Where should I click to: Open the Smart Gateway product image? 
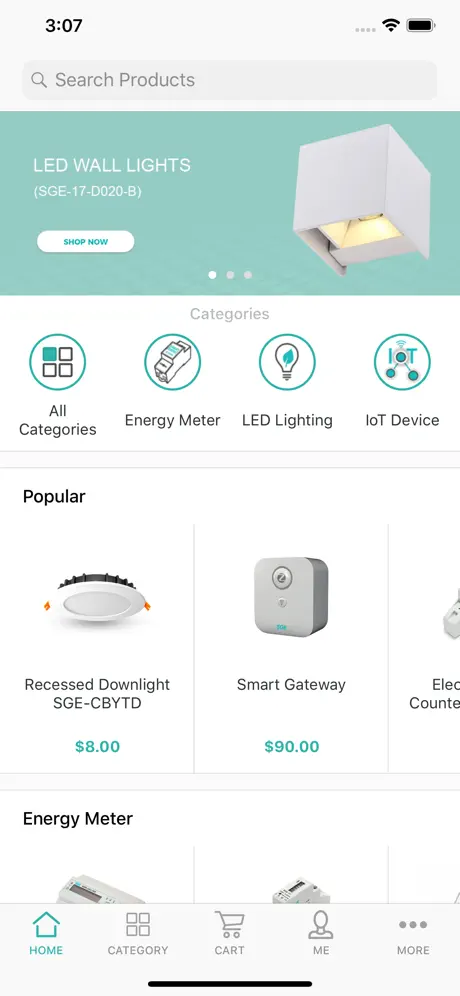click(292, 597)
